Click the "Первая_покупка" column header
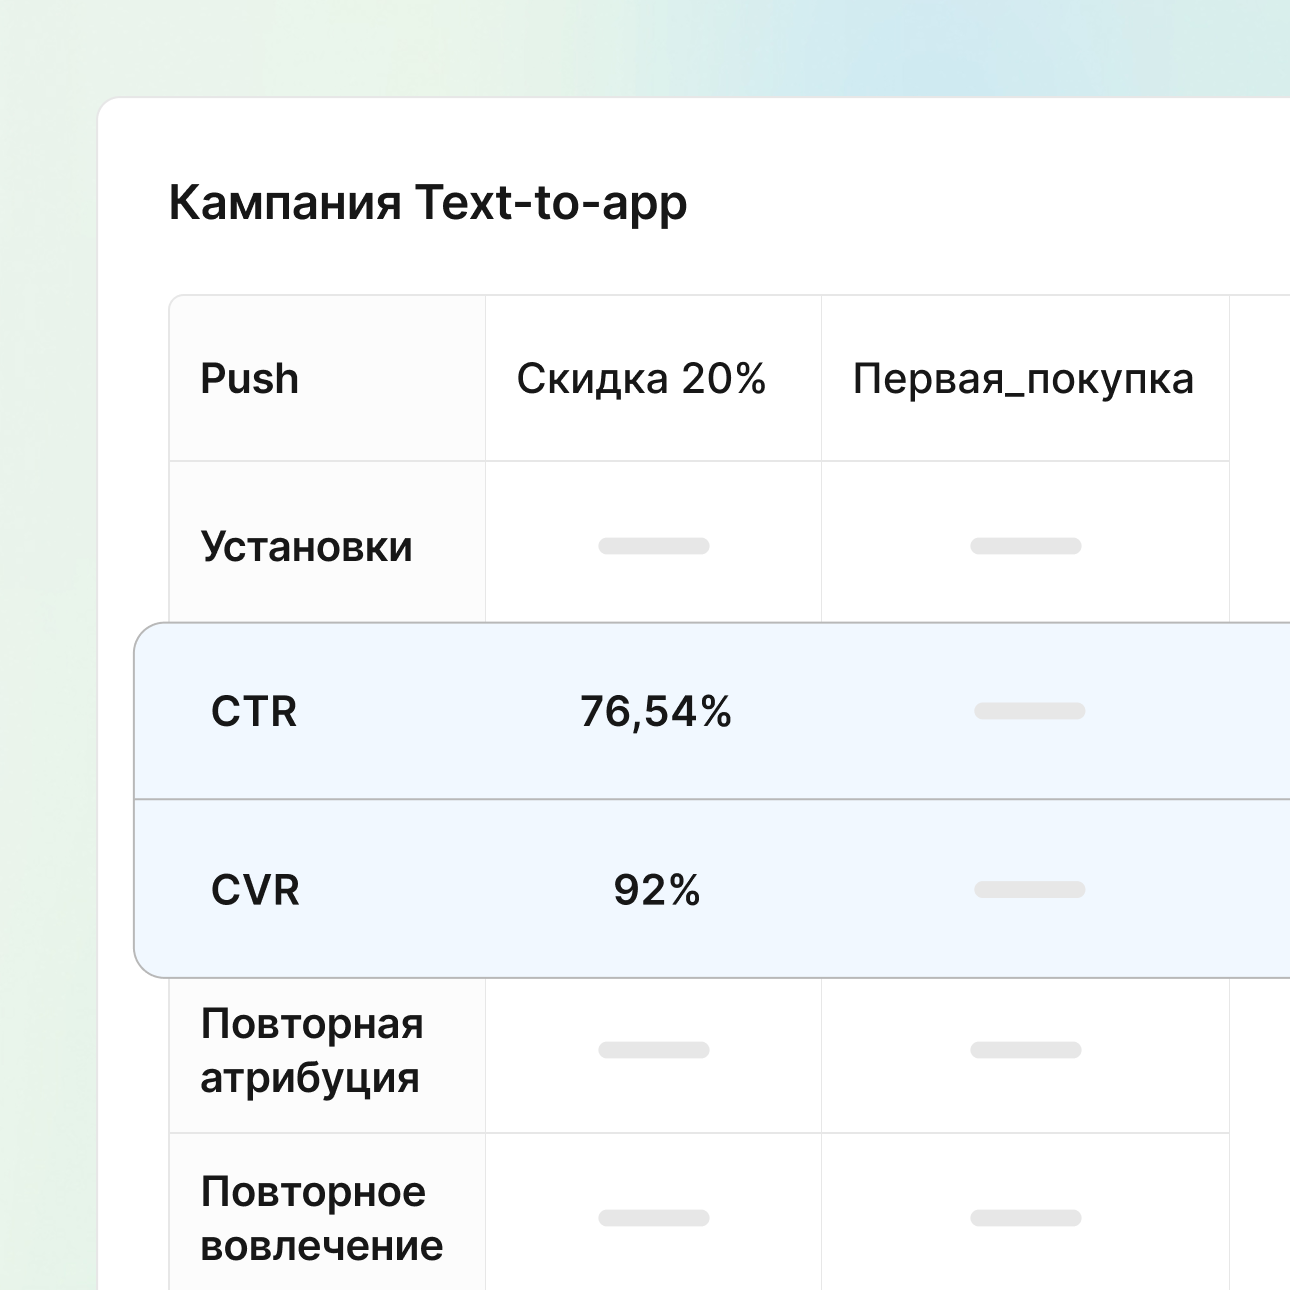The image size is (1290, 1290). click(x=1023, y=379)
